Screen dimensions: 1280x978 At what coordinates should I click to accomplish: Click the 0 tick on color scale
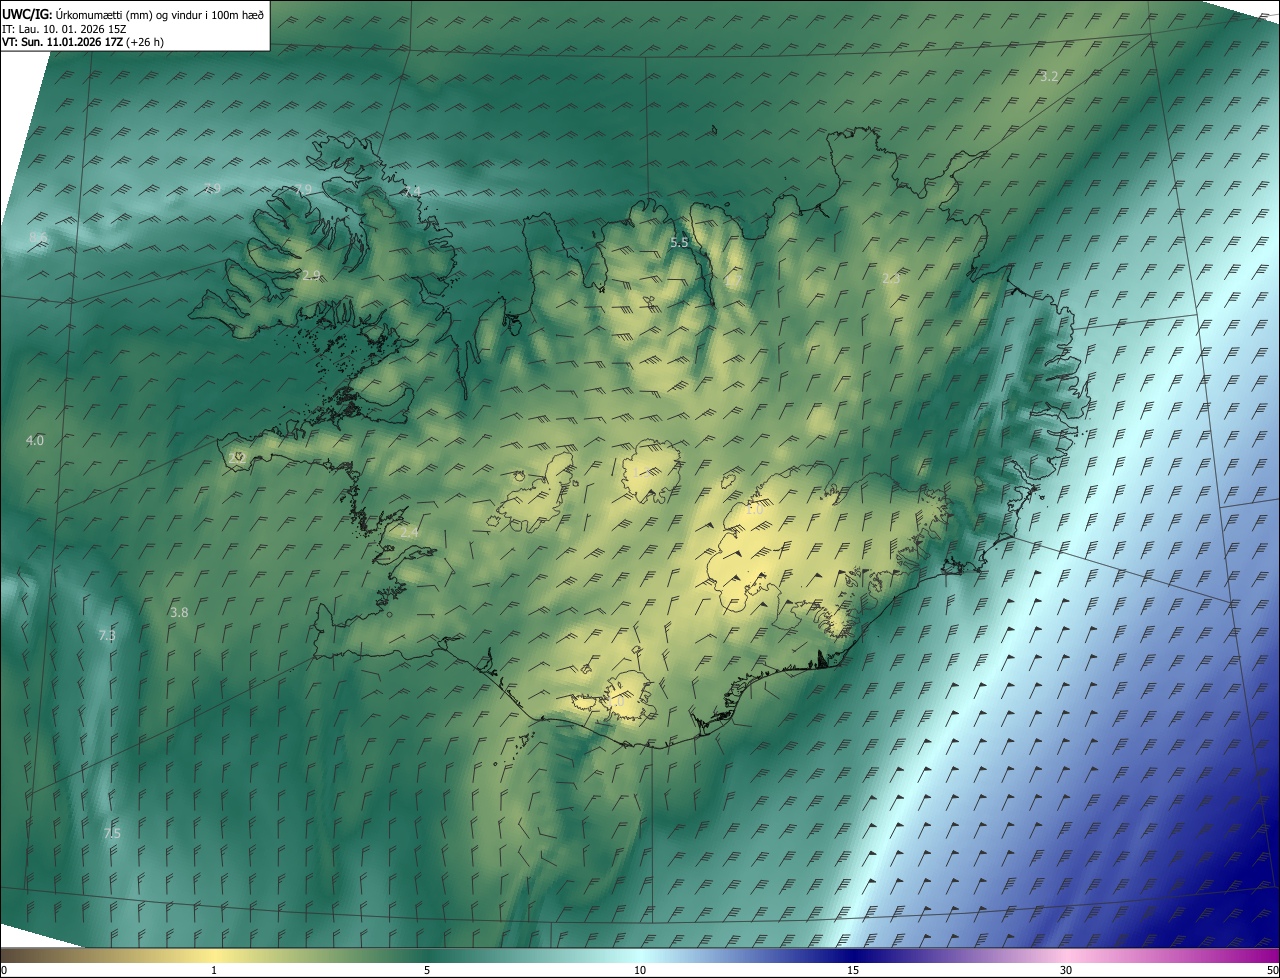click(x=4, y=970)
